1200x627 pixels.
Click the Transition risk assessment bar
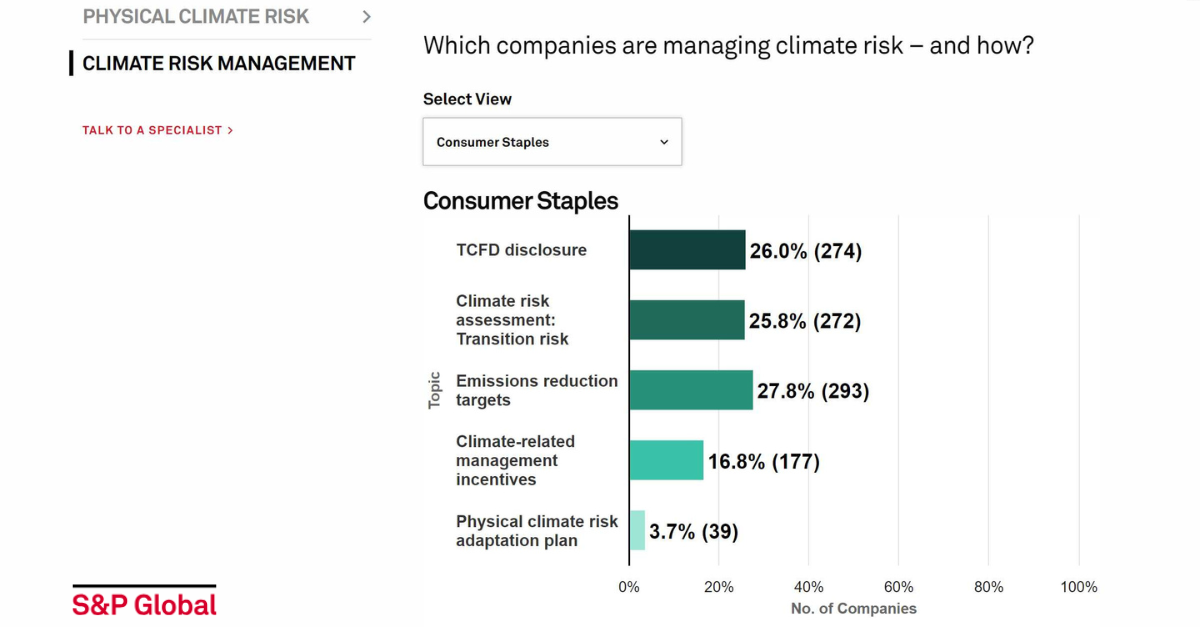point(687,320)
